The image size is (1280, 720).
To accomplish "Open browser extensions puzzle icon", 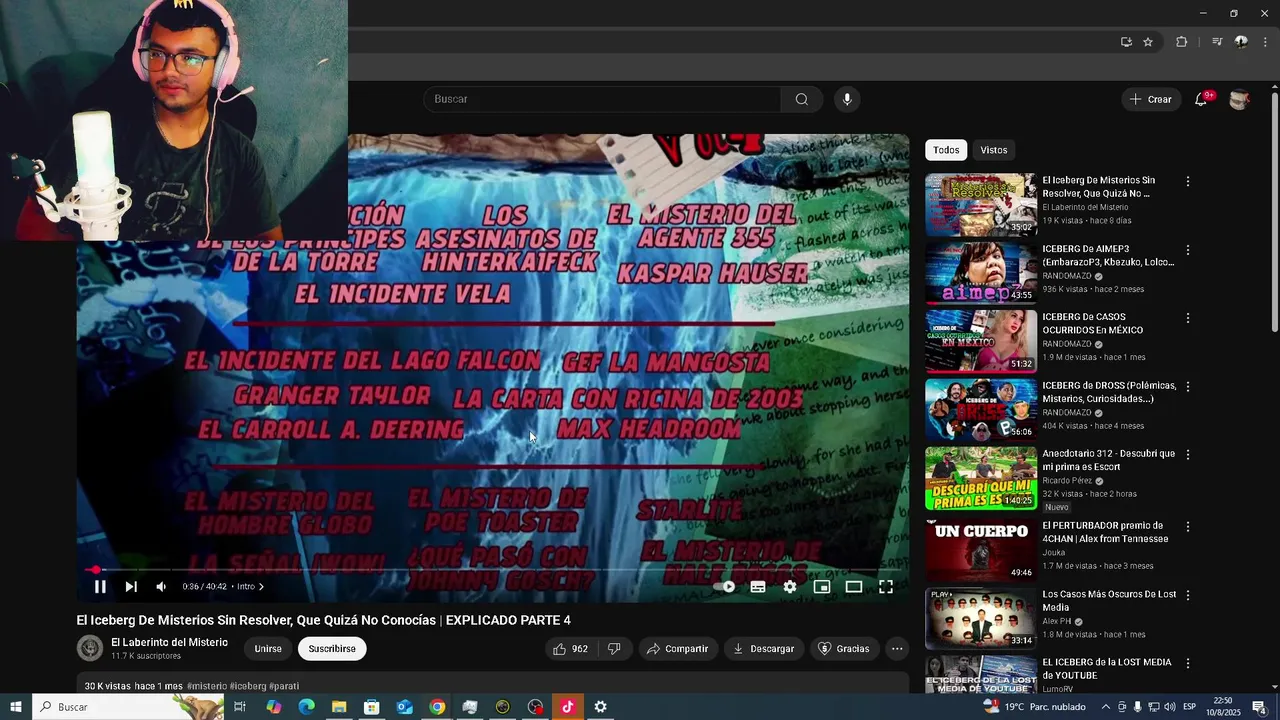I will (1182, 42).
